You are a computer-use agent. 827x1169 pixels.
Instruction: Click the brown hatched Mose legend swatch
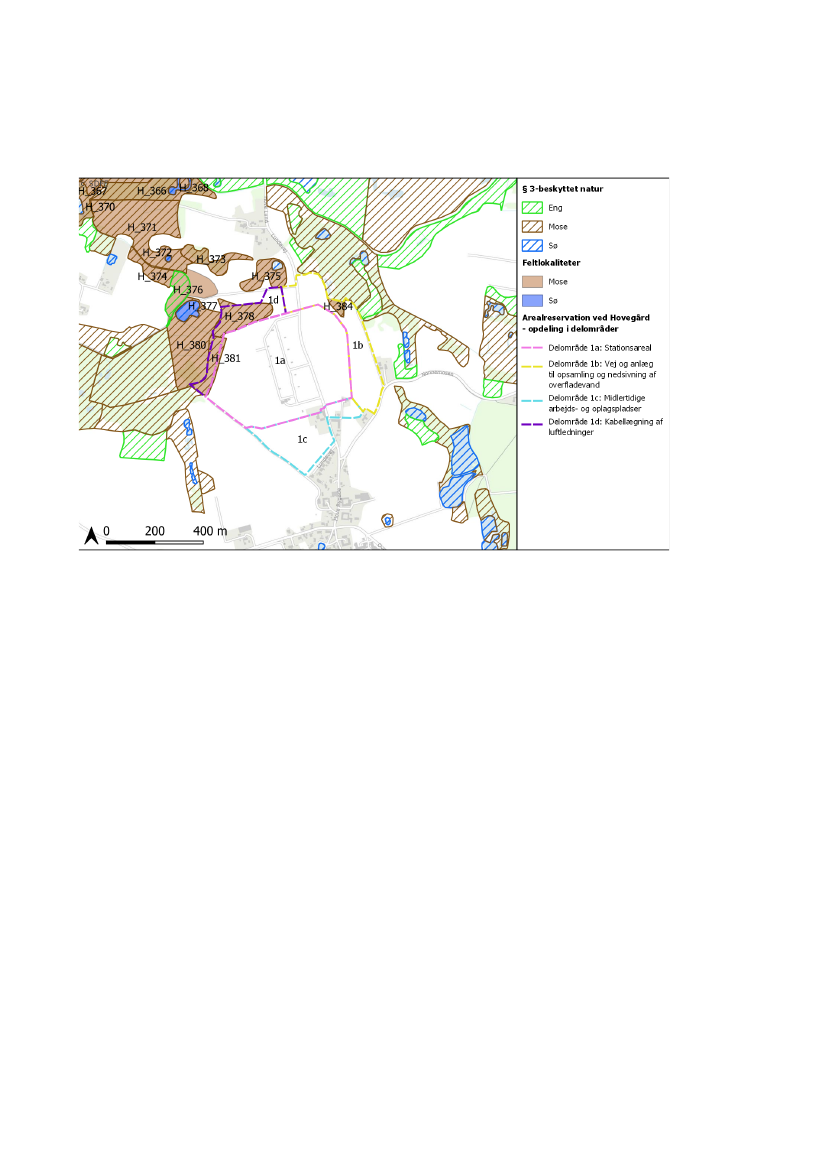point(532,227)
